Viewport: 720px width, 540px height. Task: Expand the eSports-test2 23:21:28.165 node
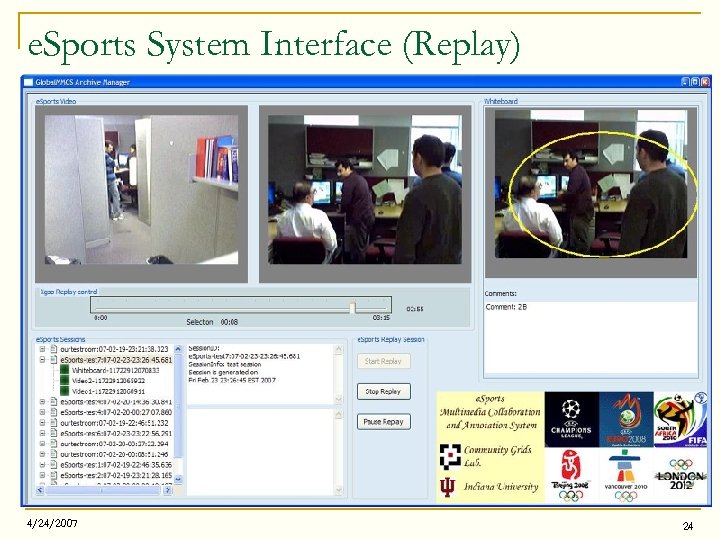pos(42,475)
